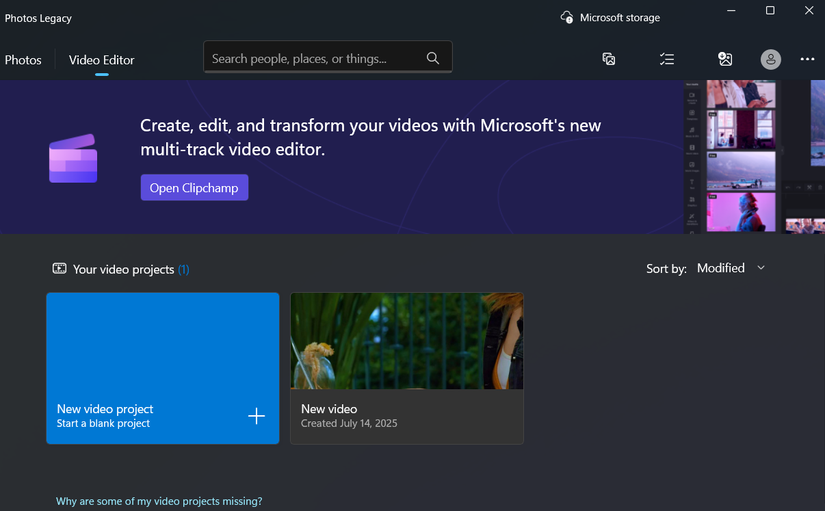Switch to the Photos tab
The image size is (825, 511).
click(x=23, y=60)
